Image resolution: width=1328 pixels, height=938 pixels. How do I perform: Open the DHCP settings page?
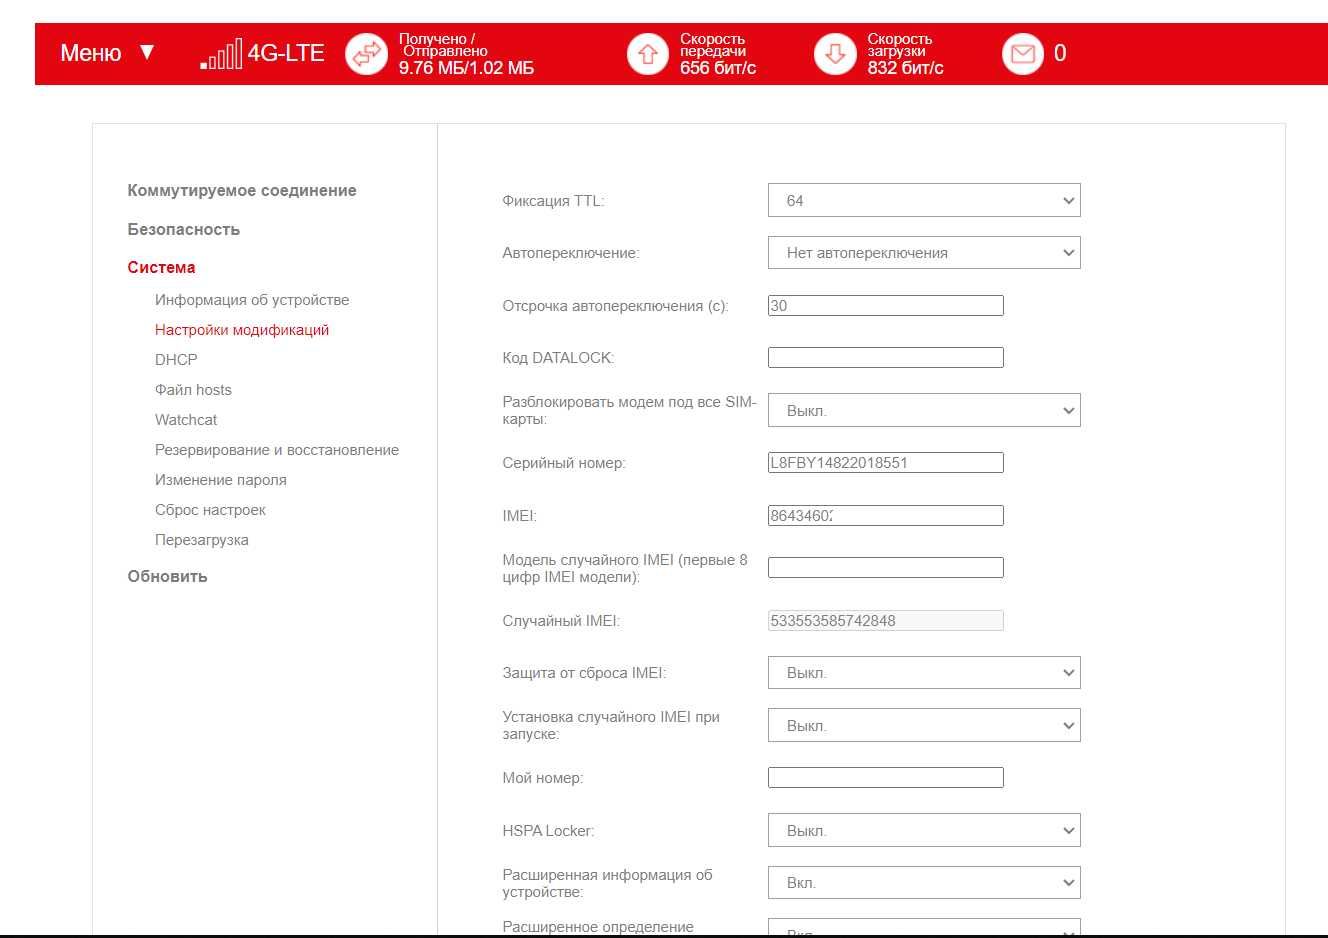176,360
